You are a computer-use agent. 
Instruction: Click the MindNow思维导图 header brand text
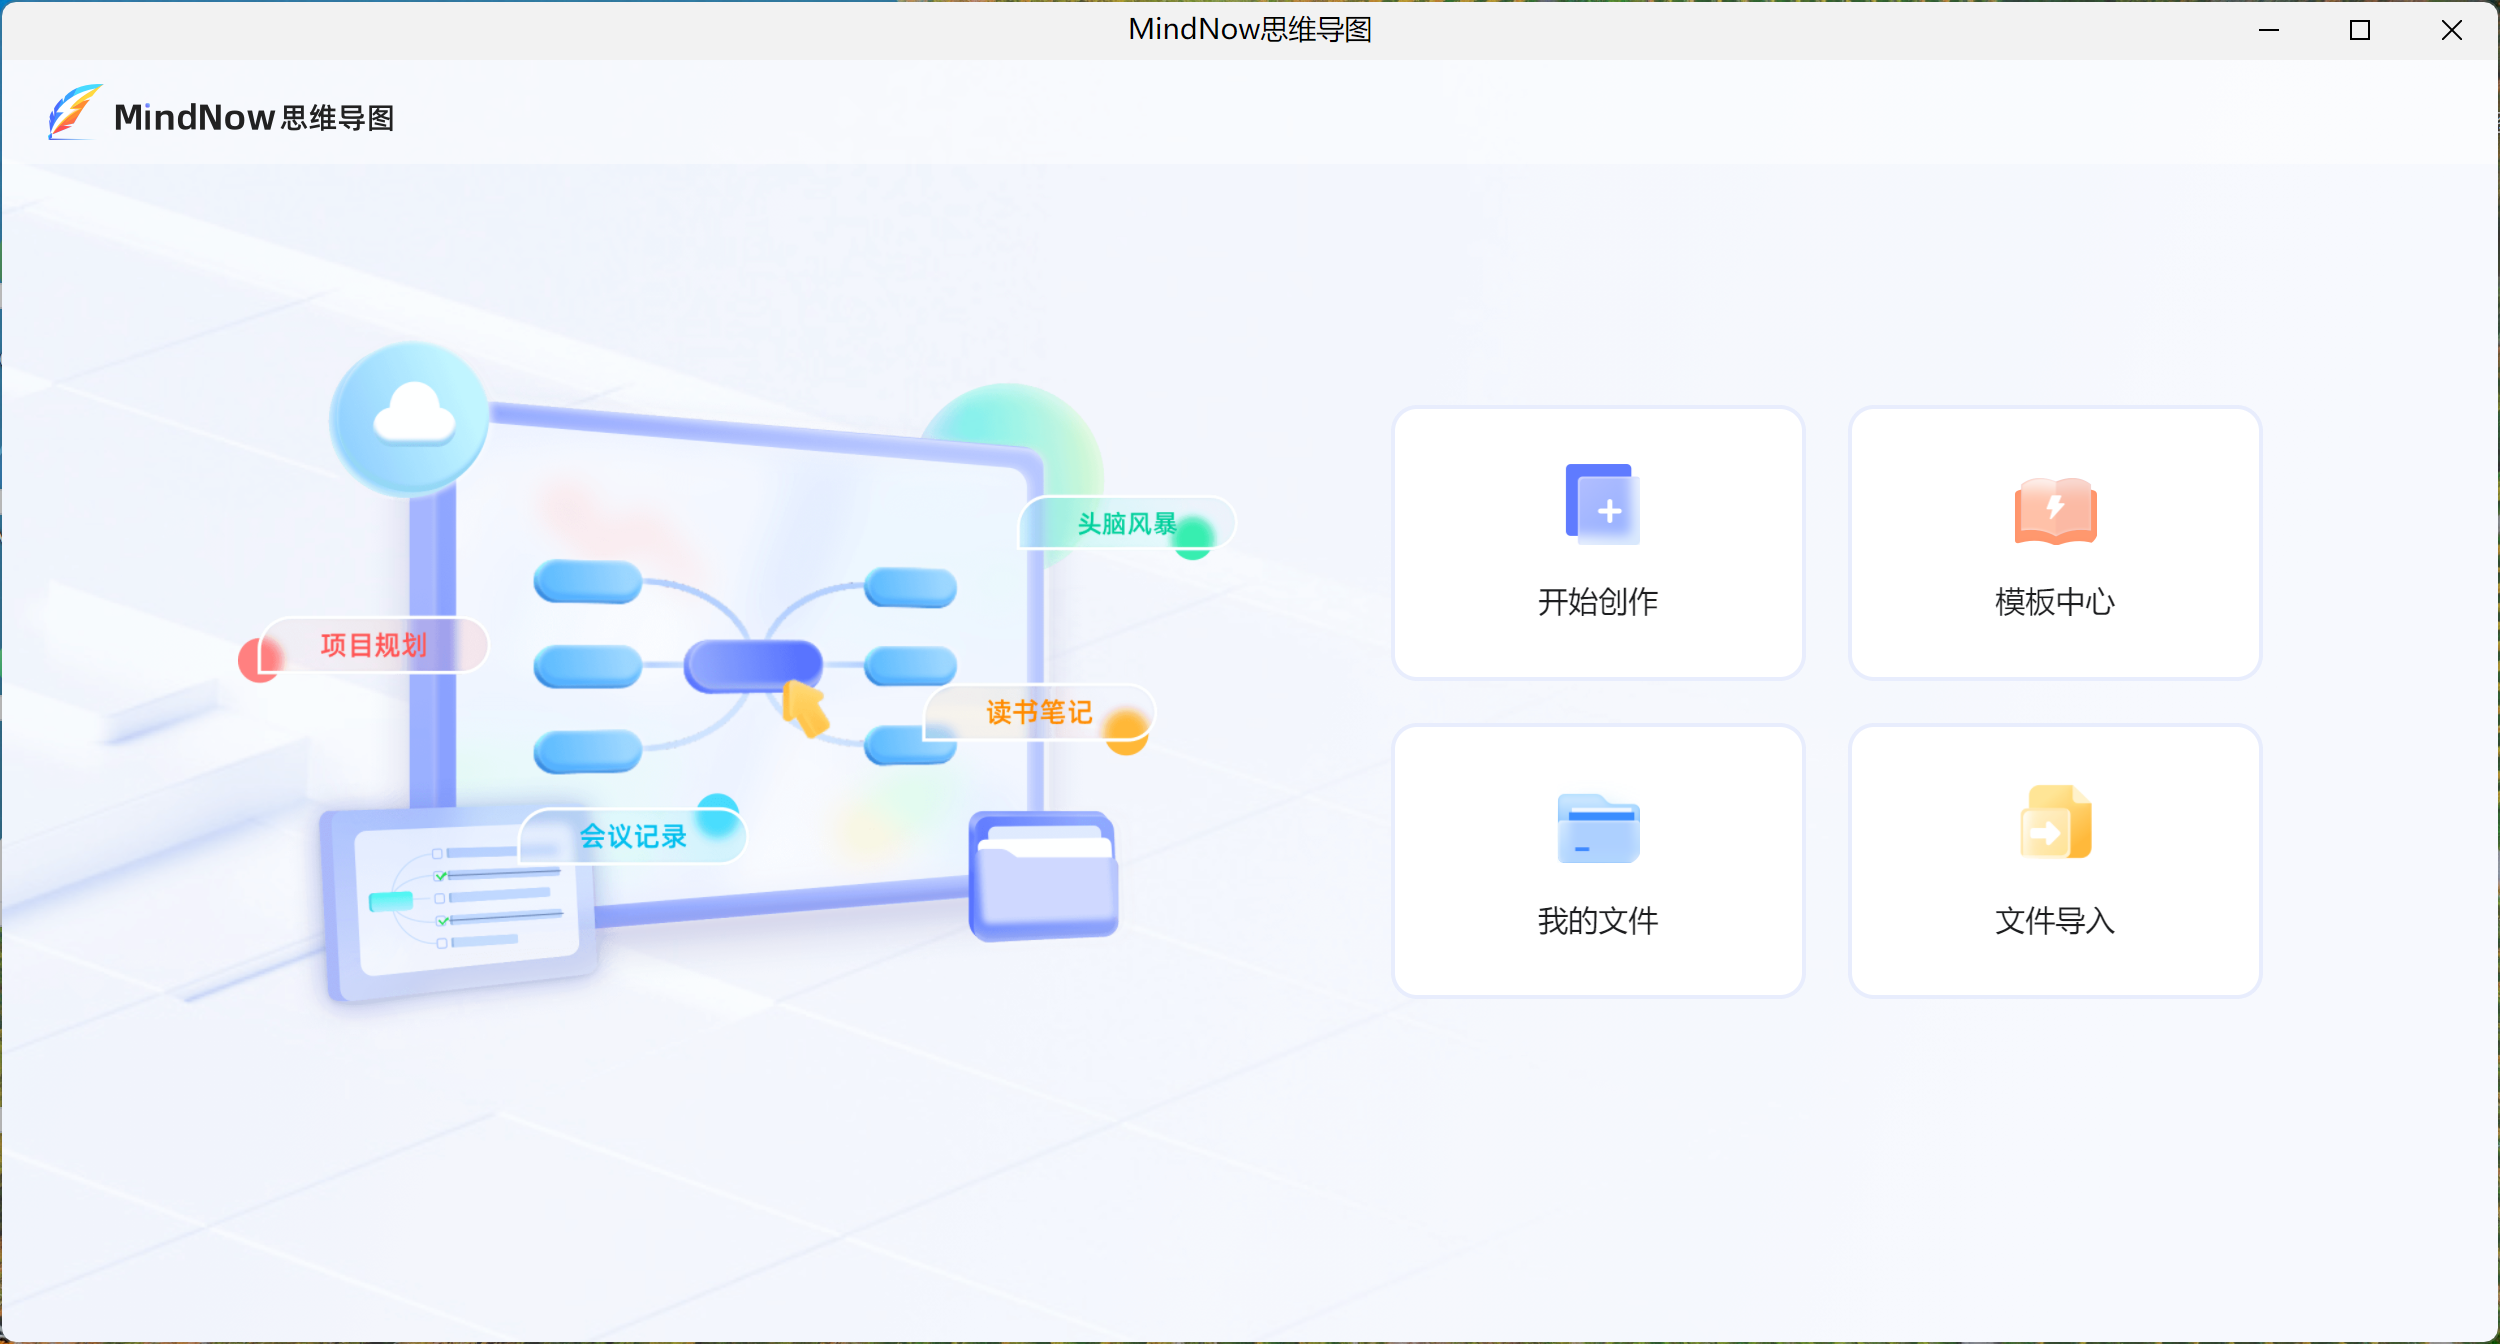tap(254, 118)
